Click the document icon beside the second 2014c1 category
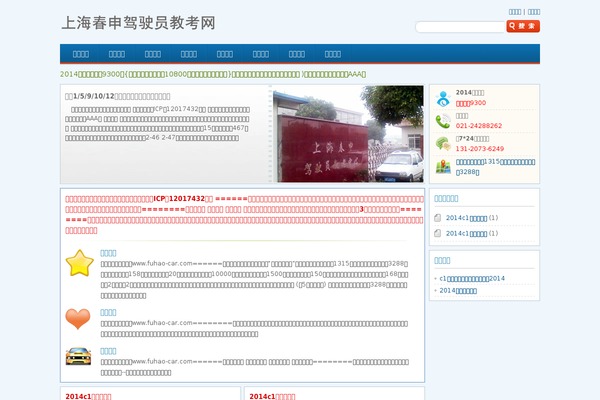 [437, 233]
